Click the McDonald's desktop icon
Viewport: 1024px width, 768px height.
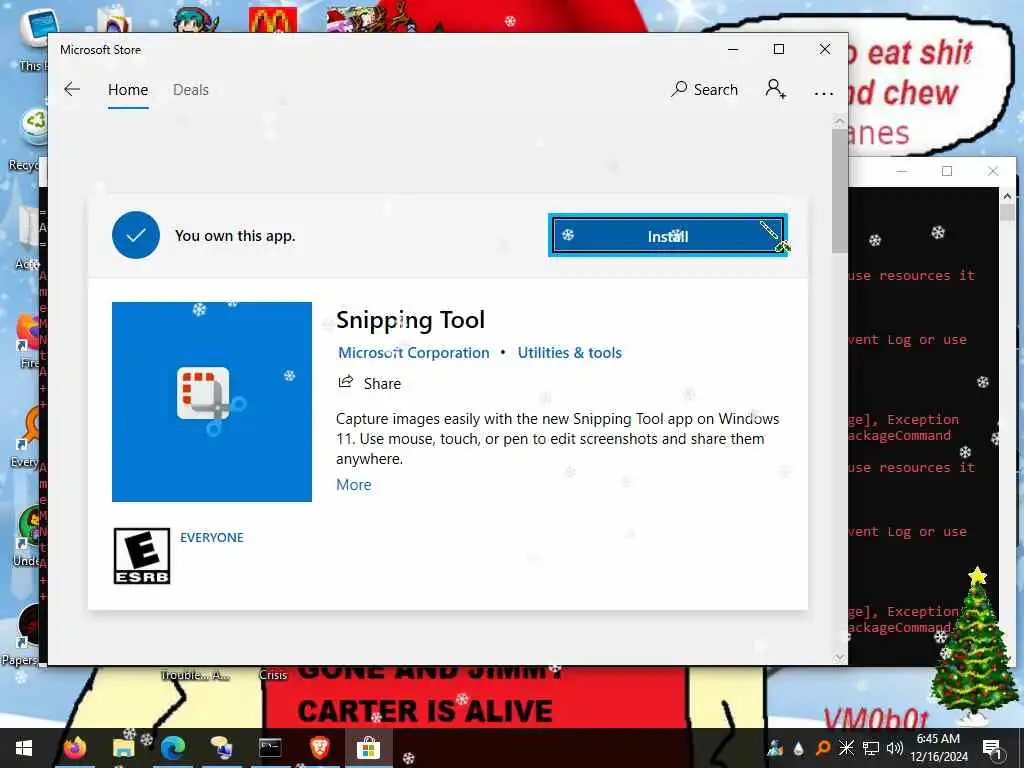pos(273,20)
